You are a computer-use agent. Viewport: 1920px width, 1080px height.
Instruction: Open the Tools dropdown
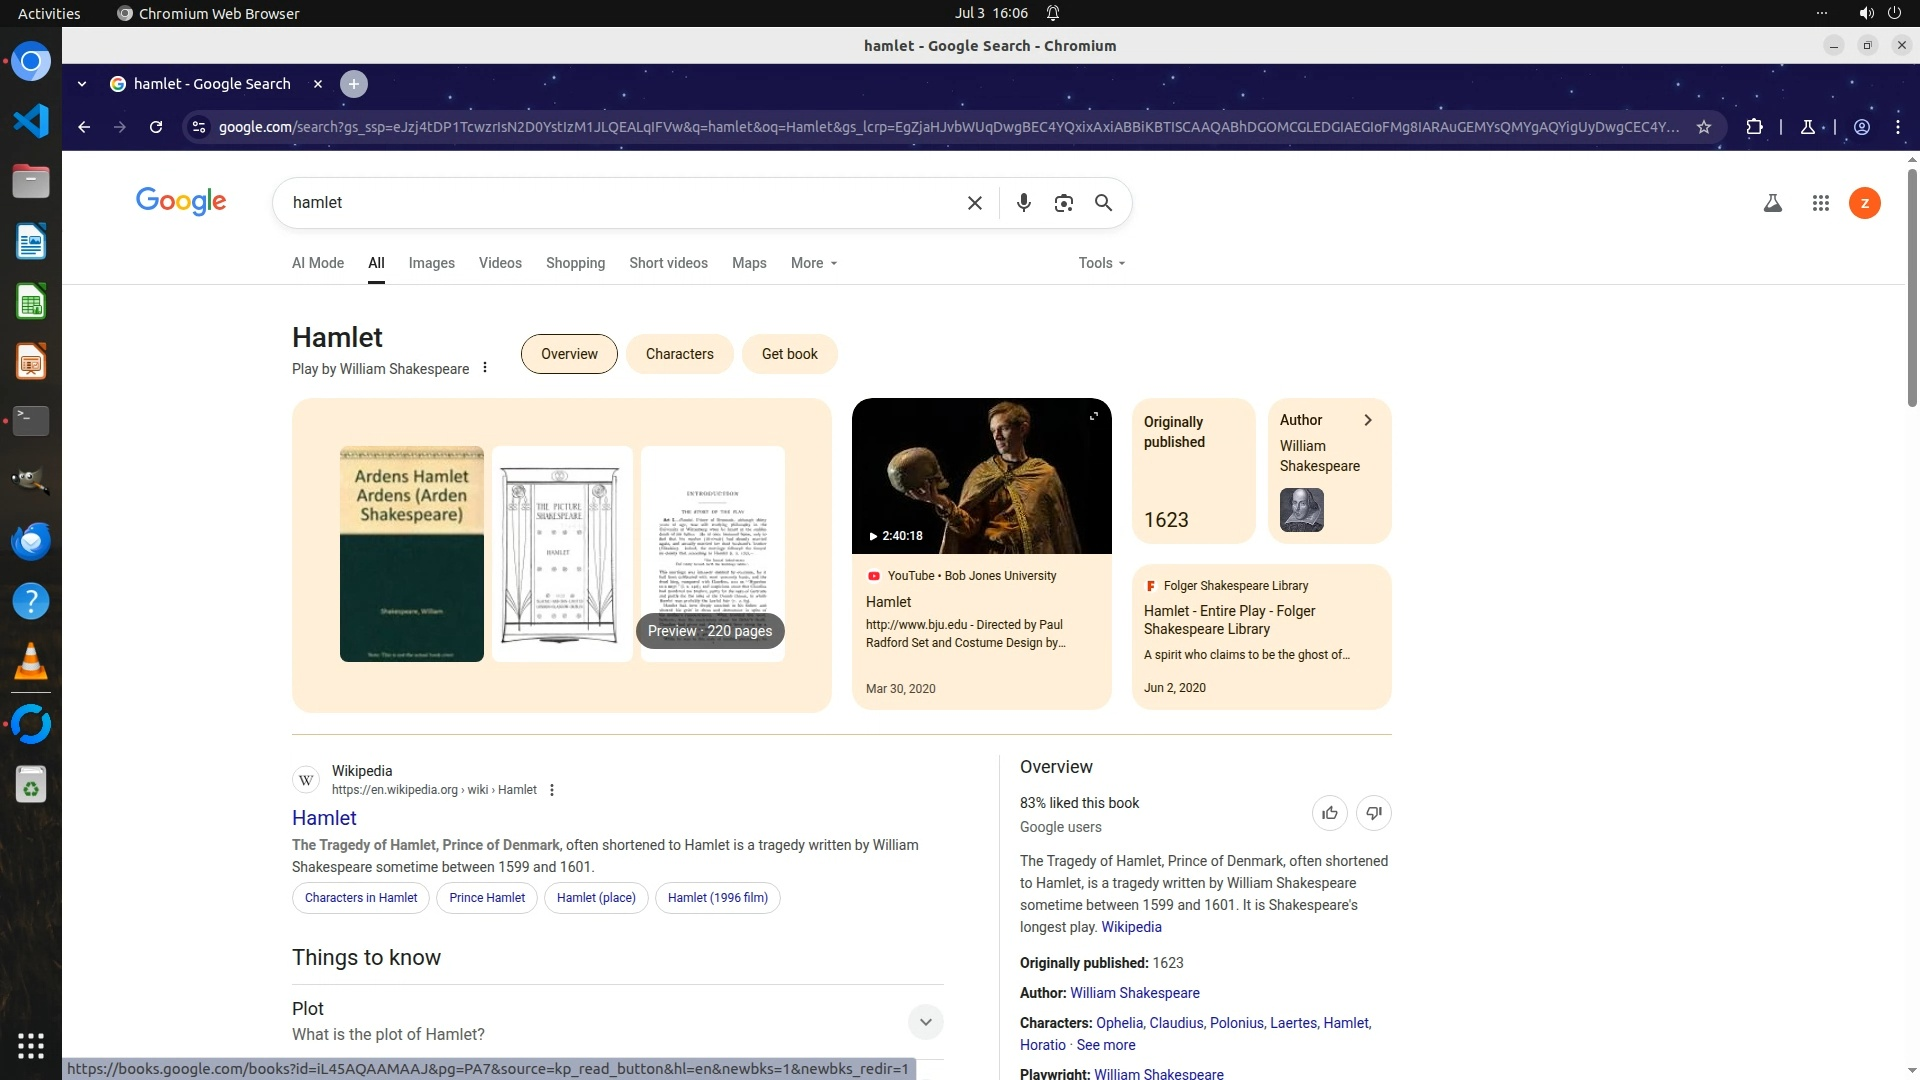pyautogui.click(x=1101, y=263)
